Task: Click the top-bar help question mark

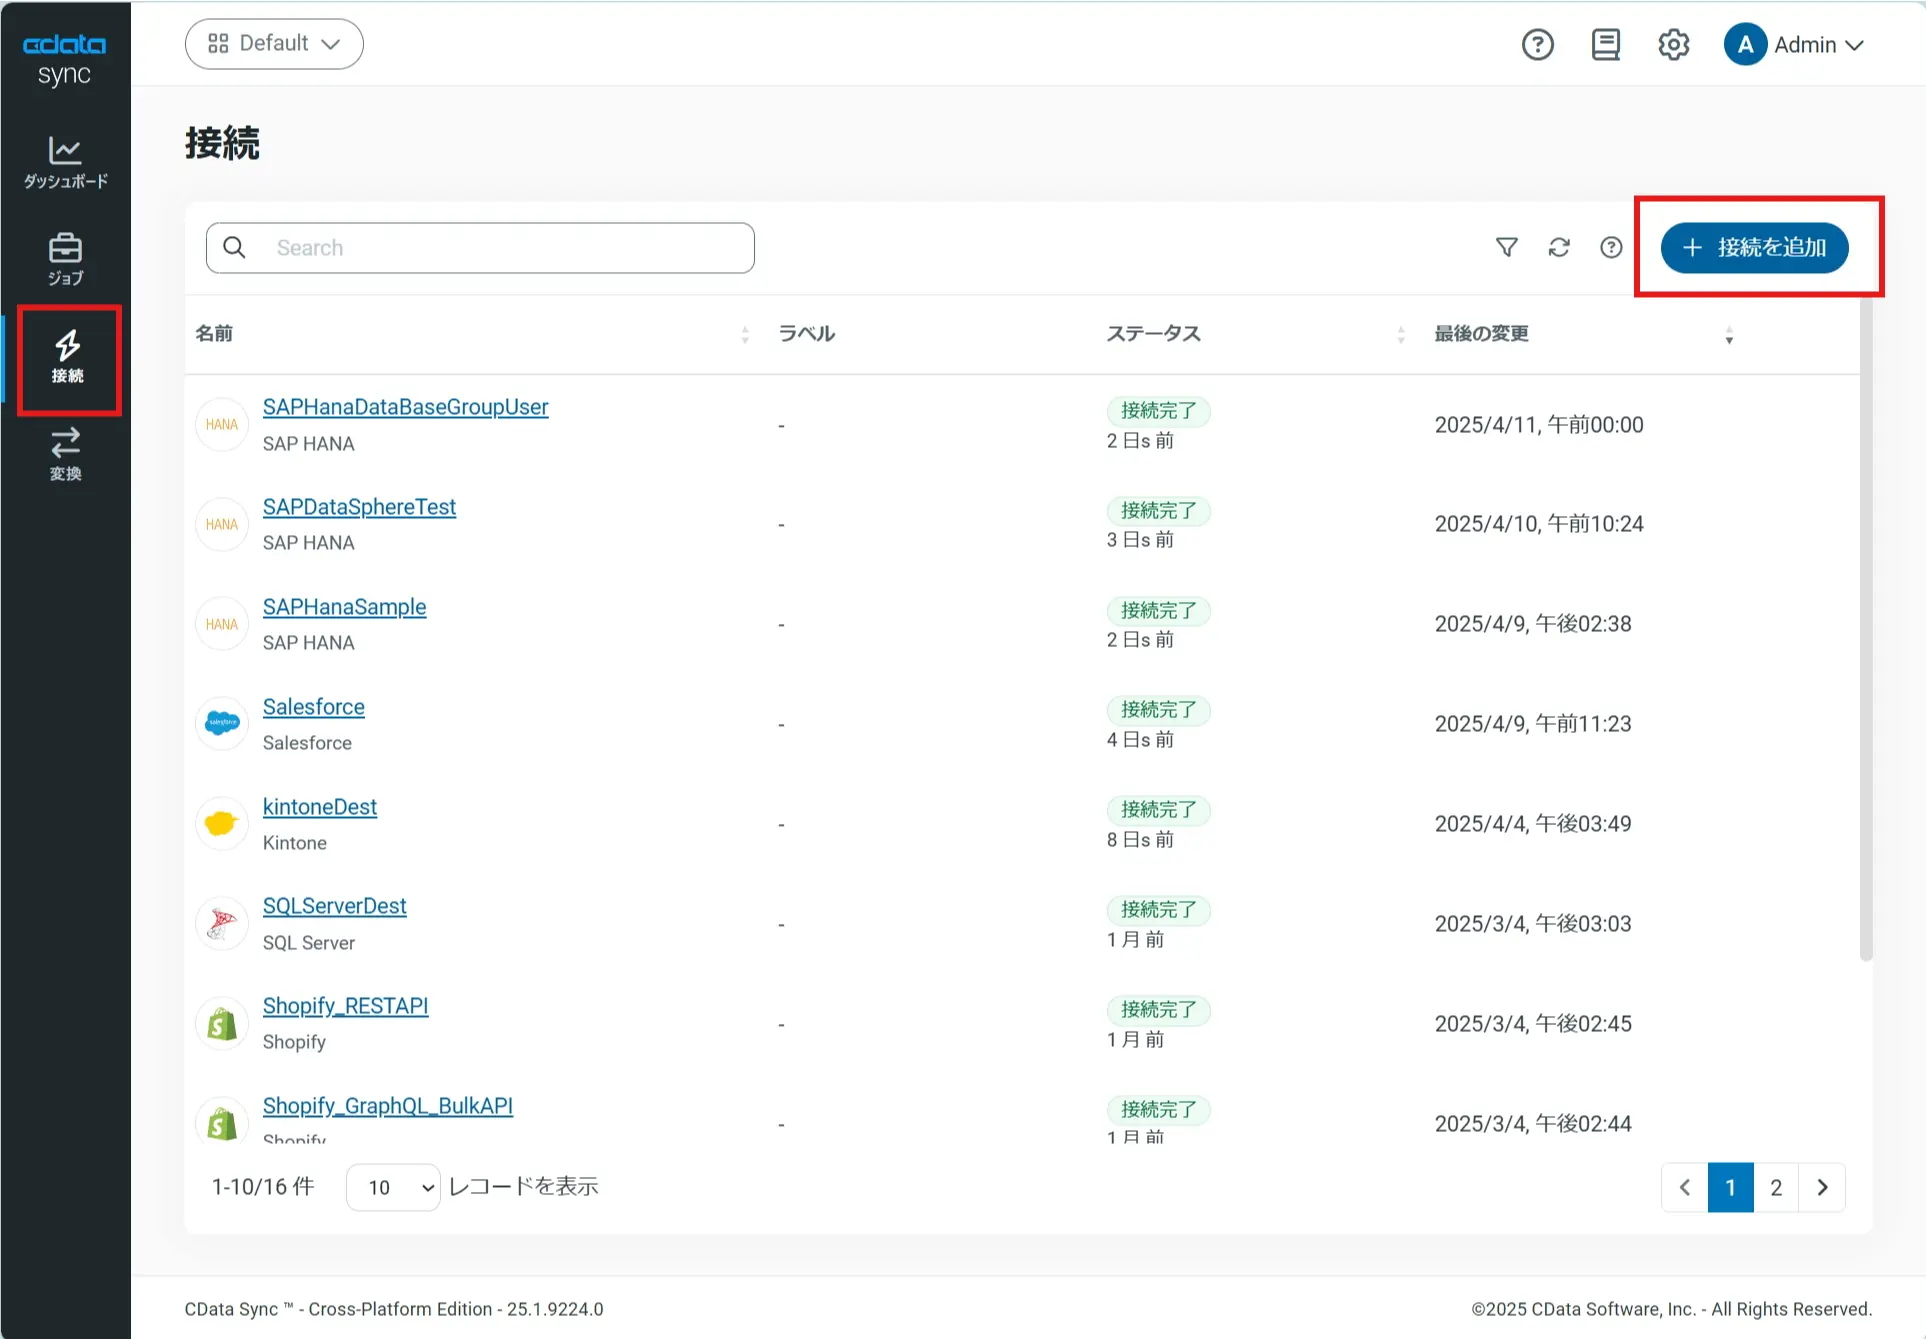Action: pyautogui.click(x=1537, y=44)
